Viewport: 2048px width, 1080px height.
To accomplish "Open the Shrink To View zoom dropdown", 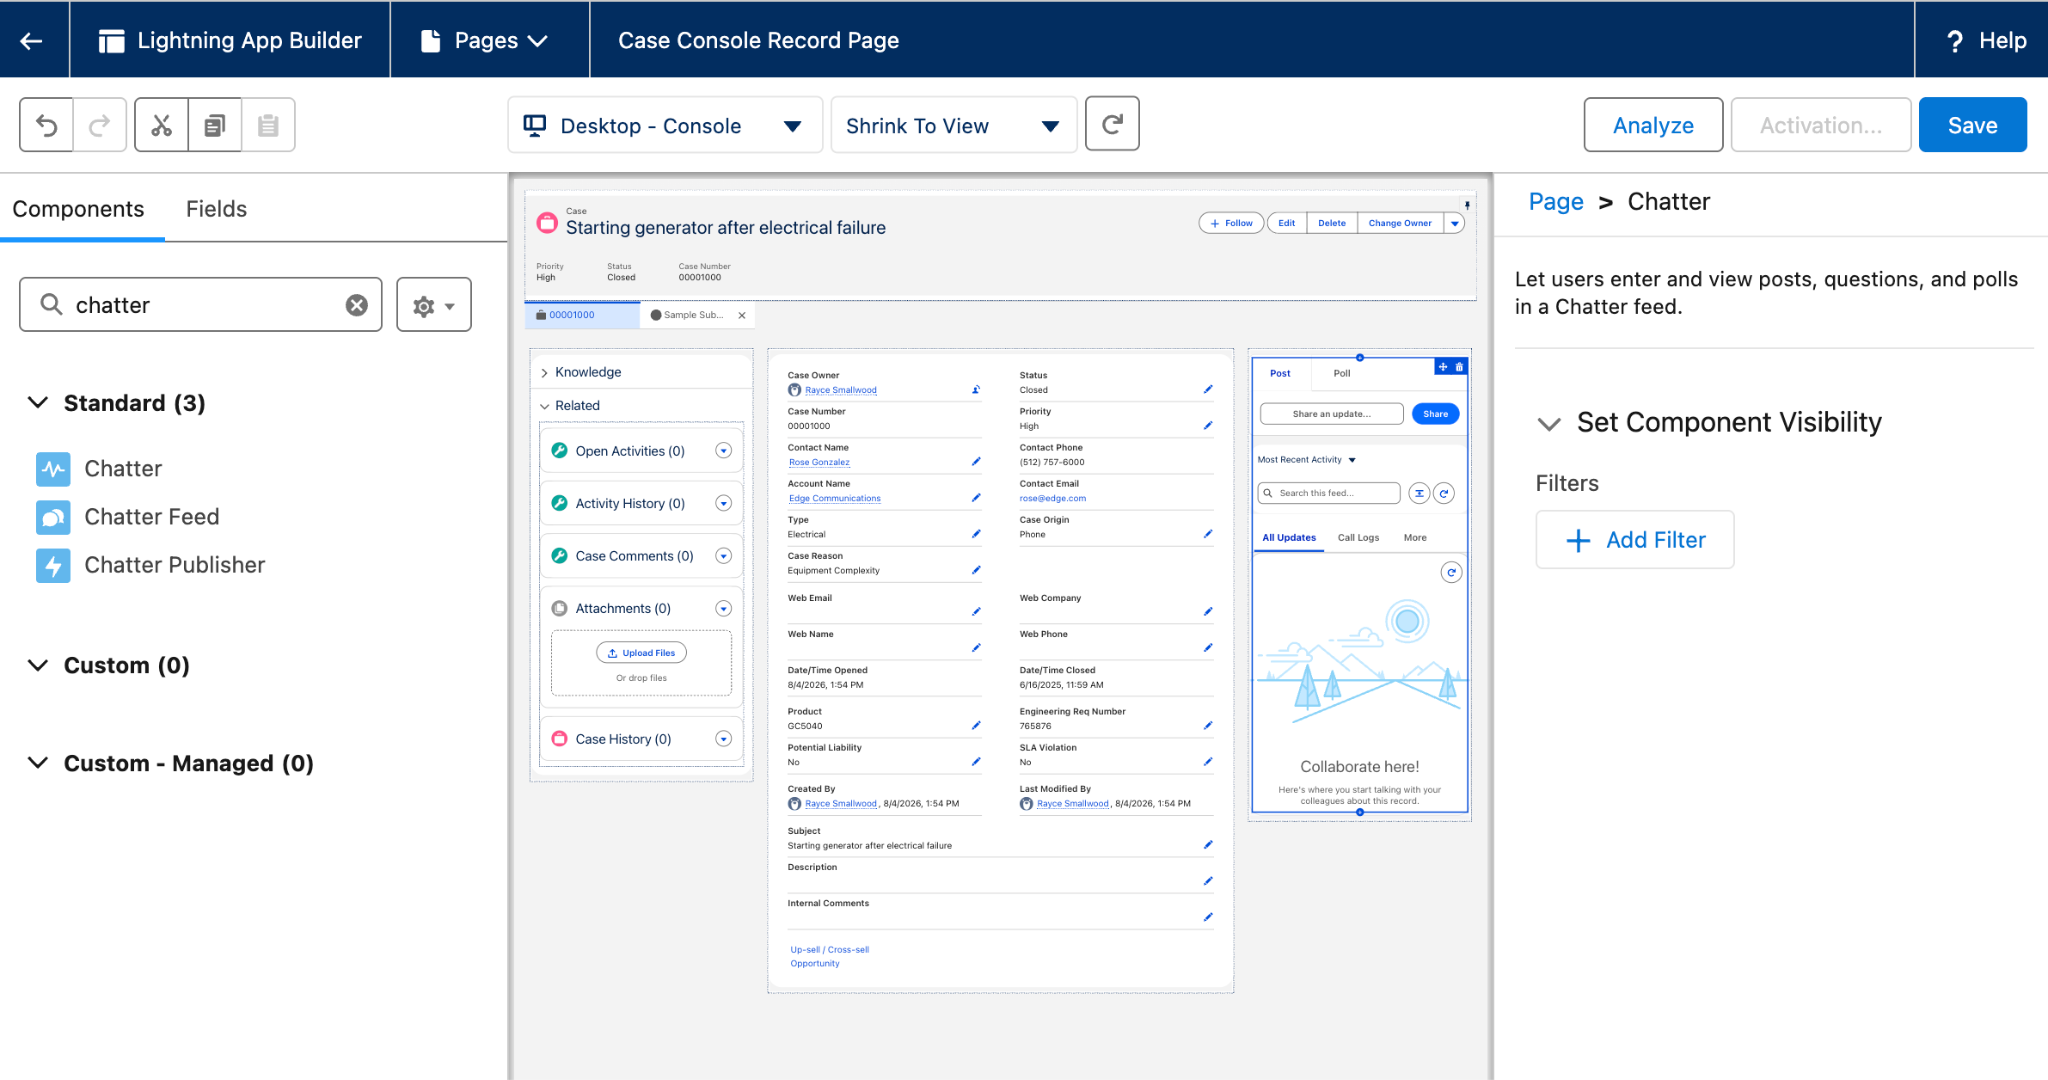I will click(x=954, y=125).
